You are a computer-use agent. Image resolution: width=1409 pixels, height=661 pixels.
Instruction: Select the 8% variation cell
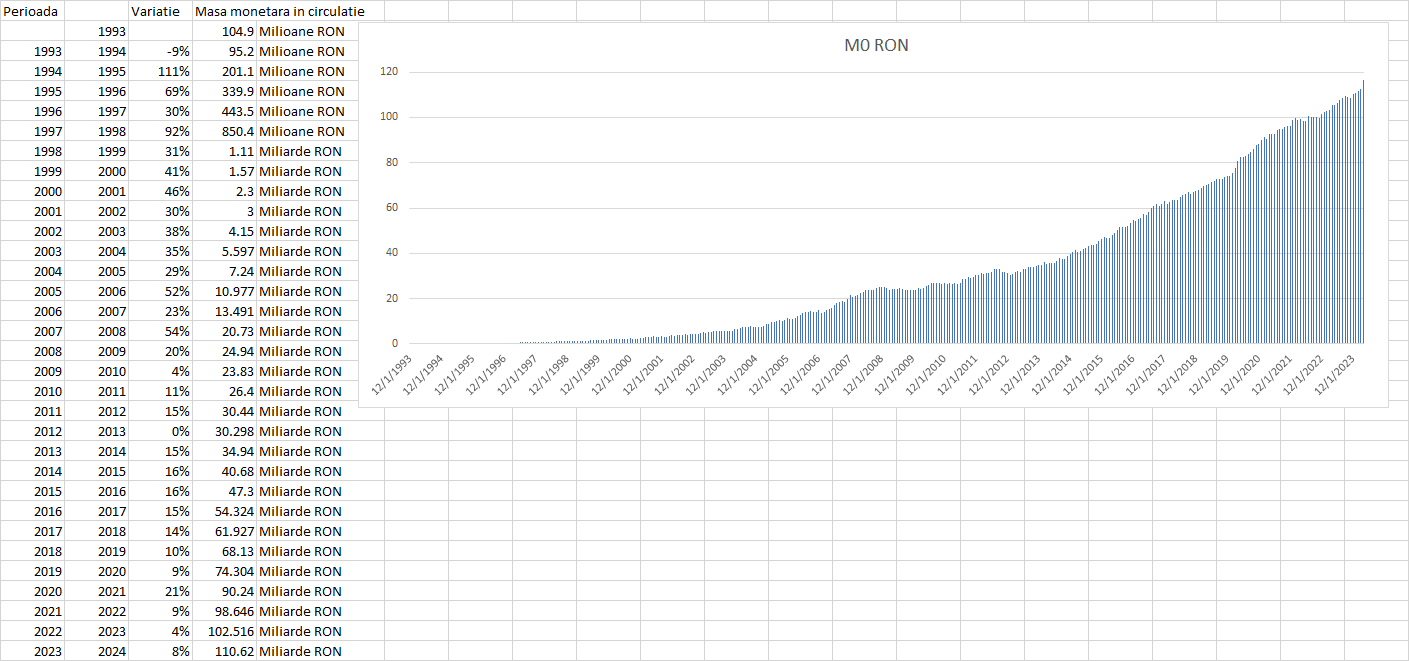point(161,651)
